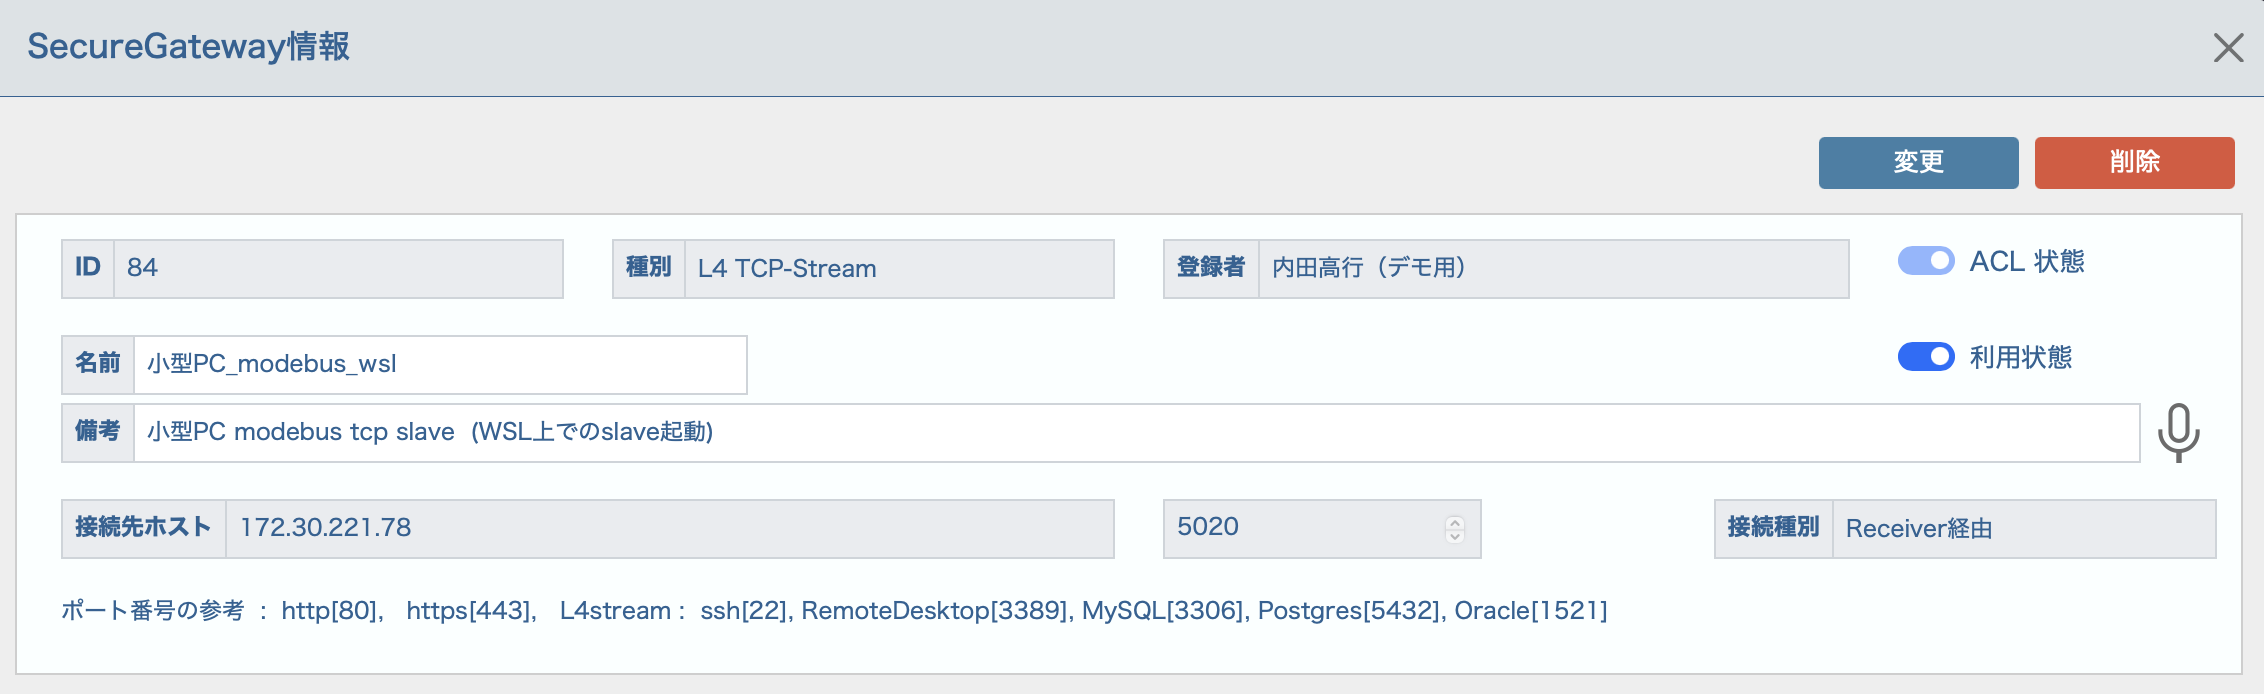Click the 接続先ホスト field showing 172.30.221.78
Image resolution: width=2264 pixels, height=694 pixels.
pos(670,529)
